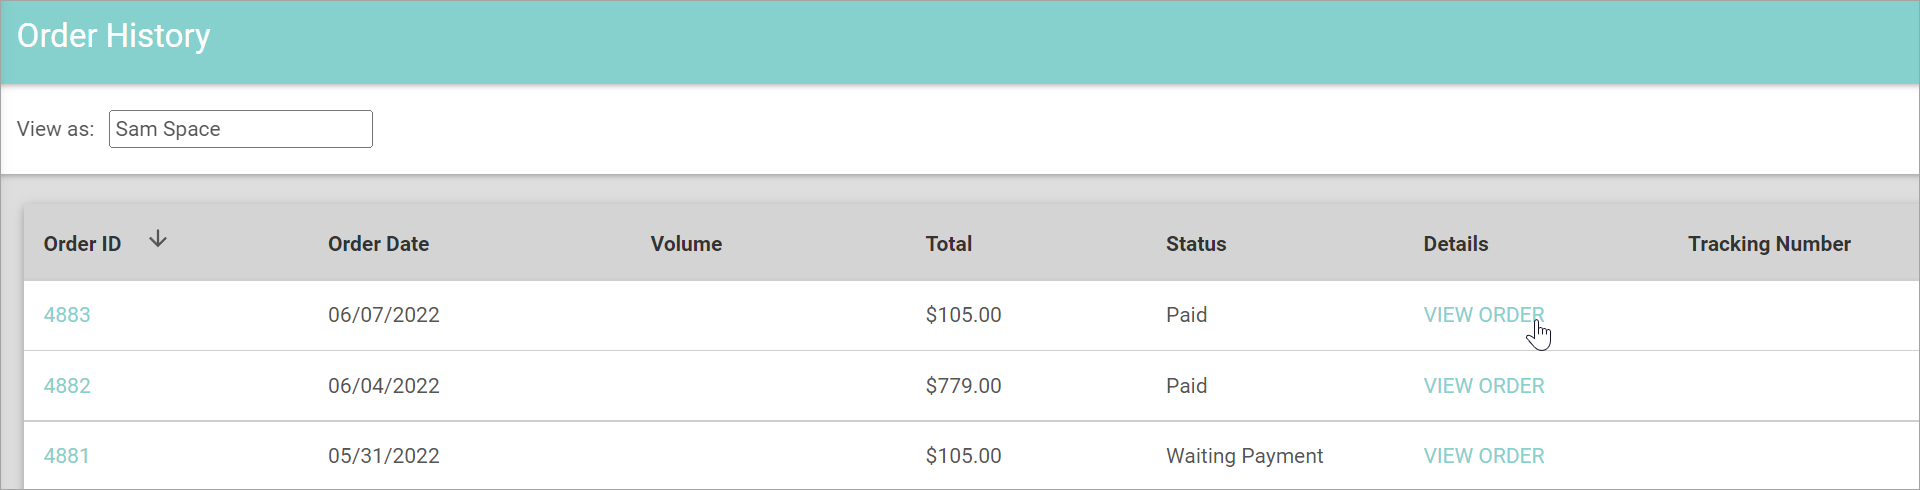Click VIEW ORDER for the Waiting Payment order
This screenshot has height=490, width=1920.
1483,456
